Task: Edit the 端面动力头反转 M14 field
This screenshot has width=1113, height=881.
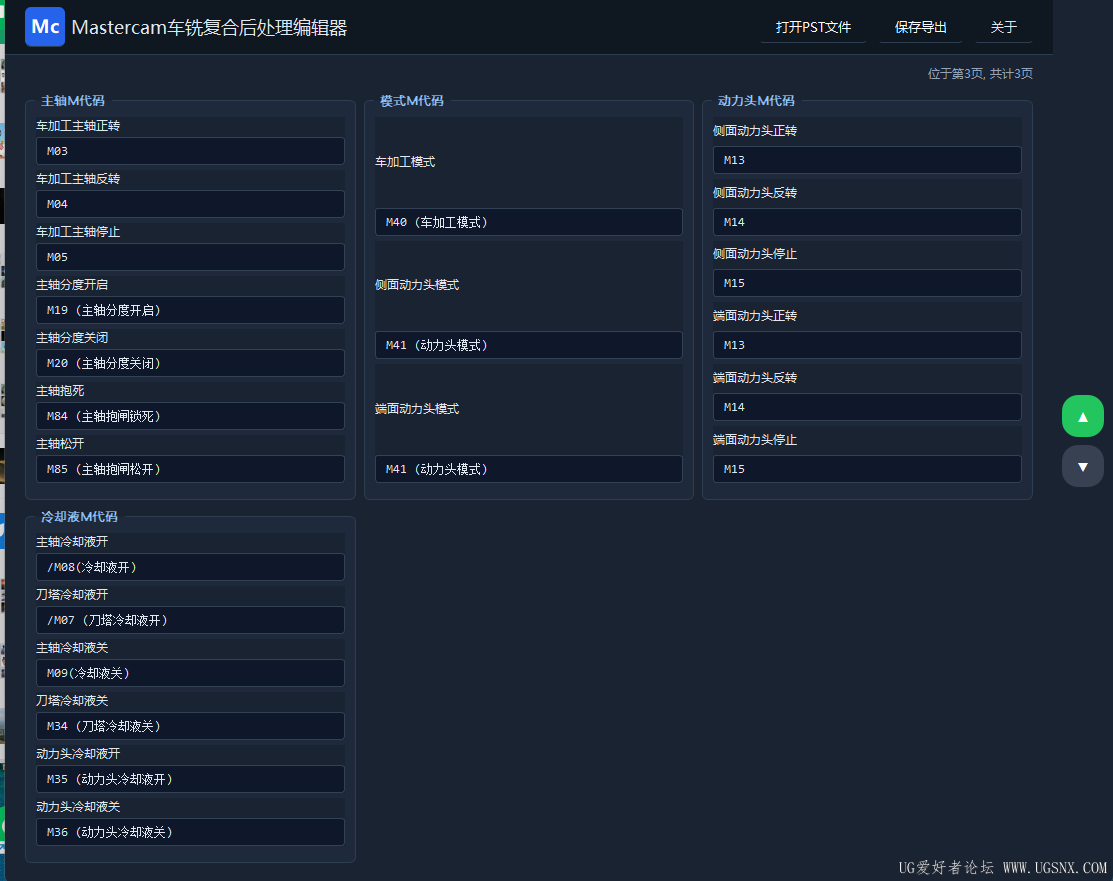Action: 867,407
